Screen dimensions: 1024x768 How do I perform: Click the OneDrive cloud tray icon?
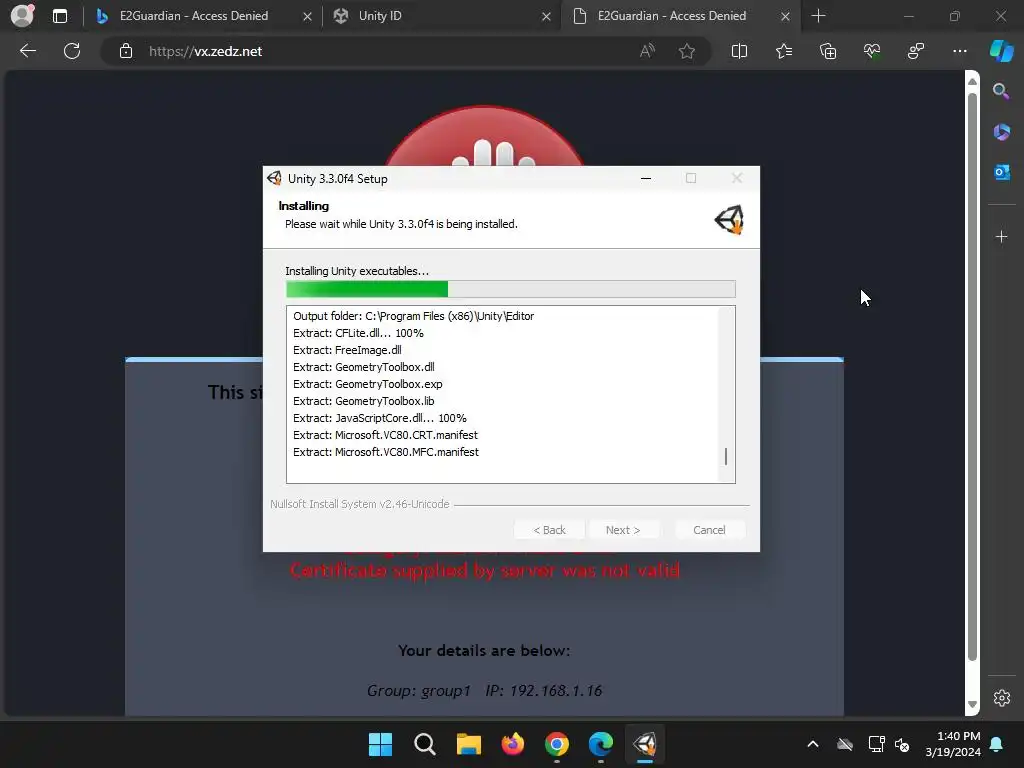coord(845,744)
